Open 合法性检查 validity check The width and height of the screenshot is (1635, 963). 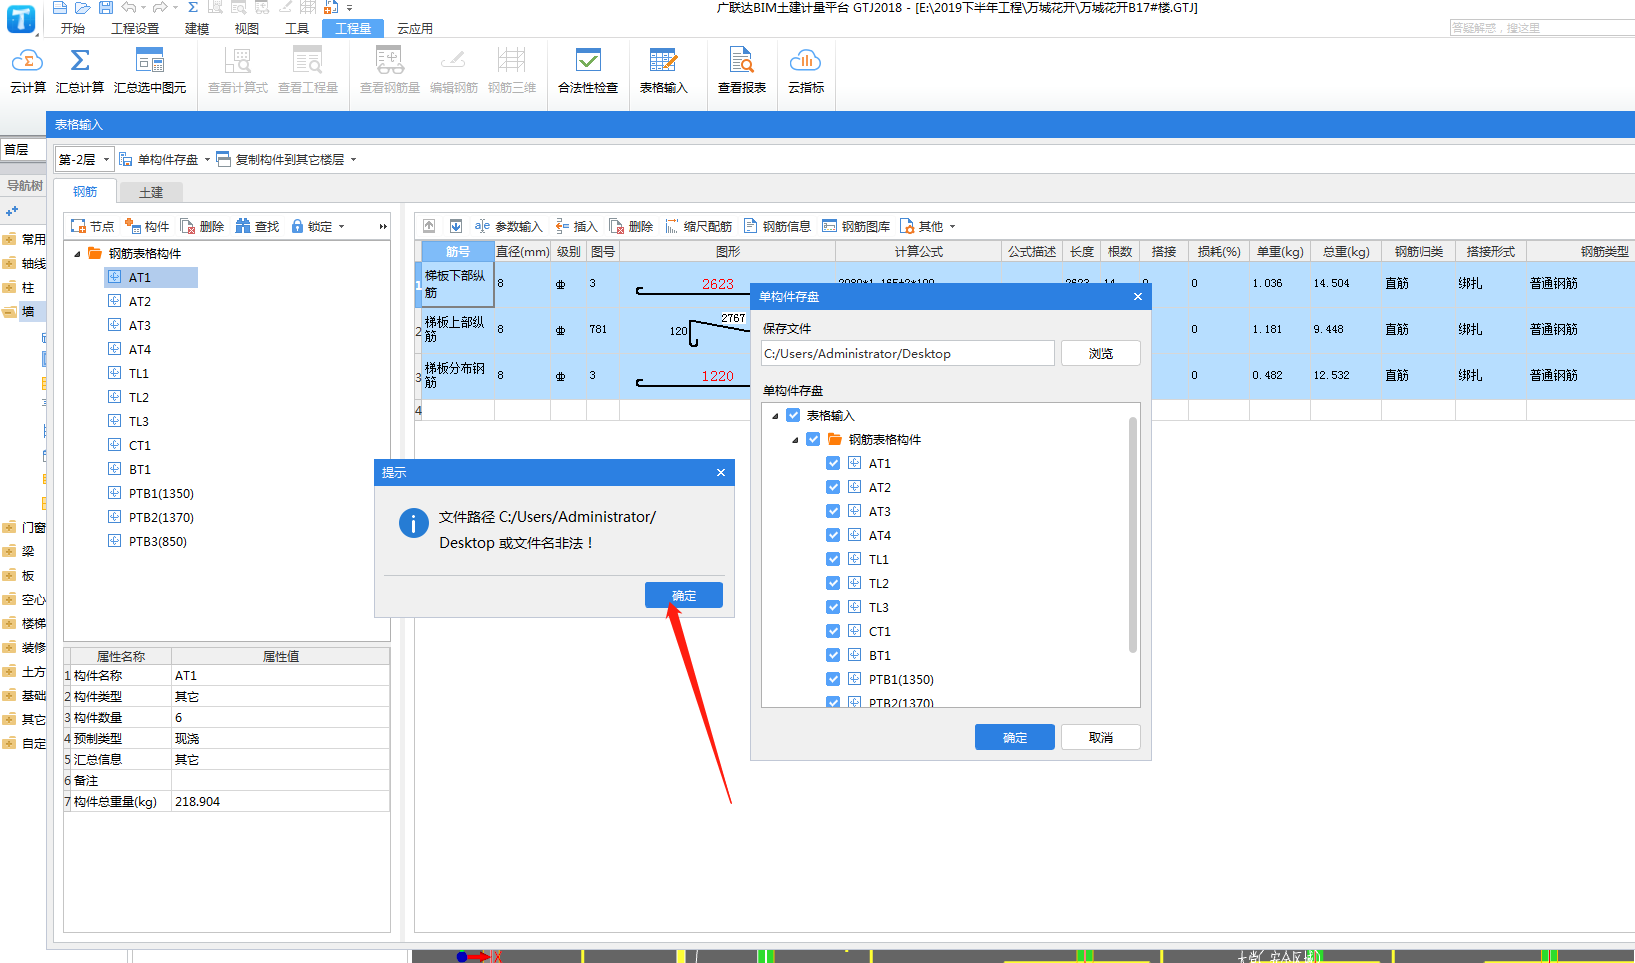tap(588, 71)
